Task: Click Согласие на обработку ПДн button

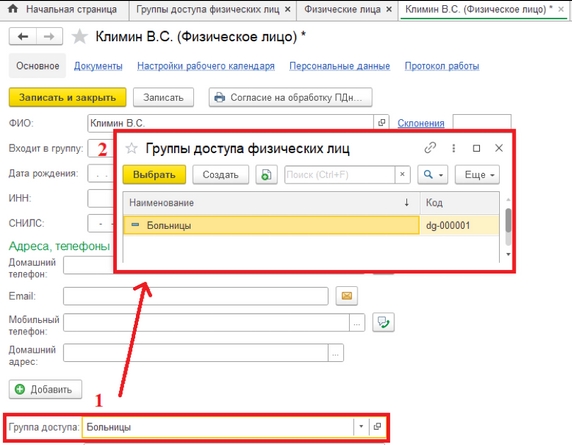Action: pos(290,97)
